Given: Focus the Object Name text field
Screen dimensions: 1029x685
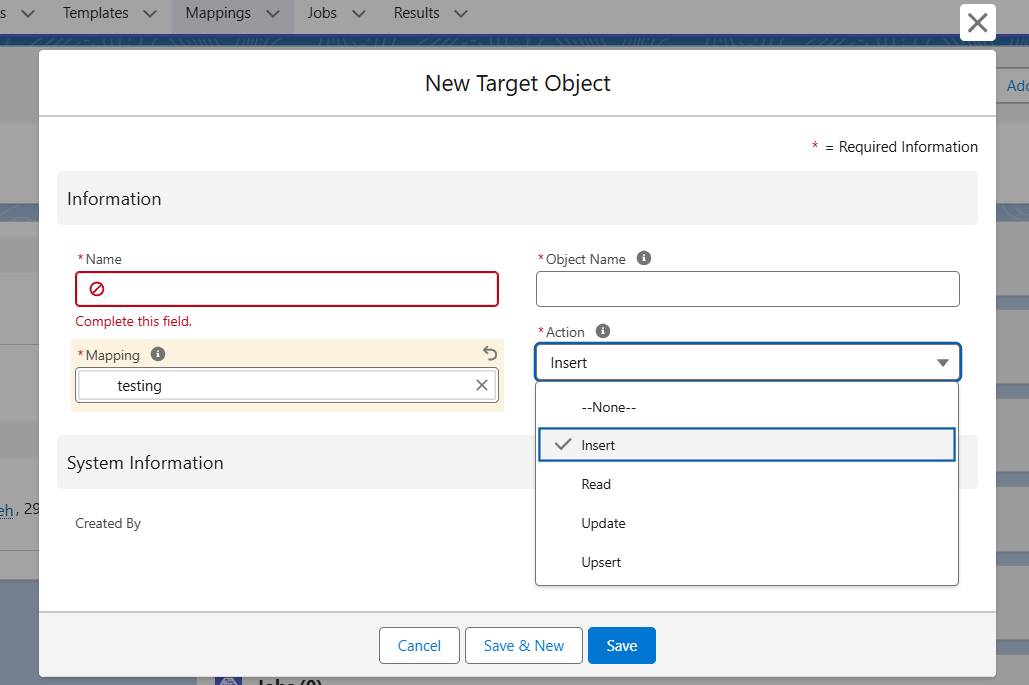Looking at the screenshot, I should point(747,289).
